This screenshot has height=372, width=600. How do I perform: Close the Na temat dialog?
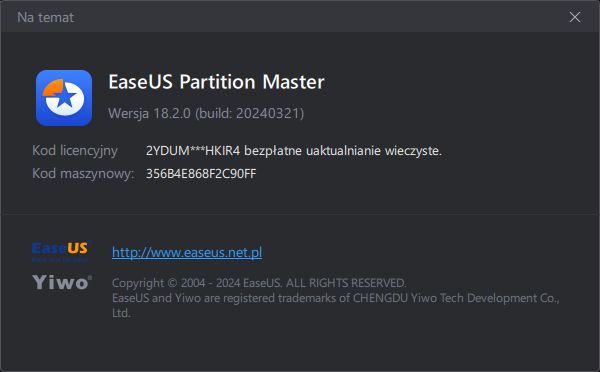click(574, 17)
